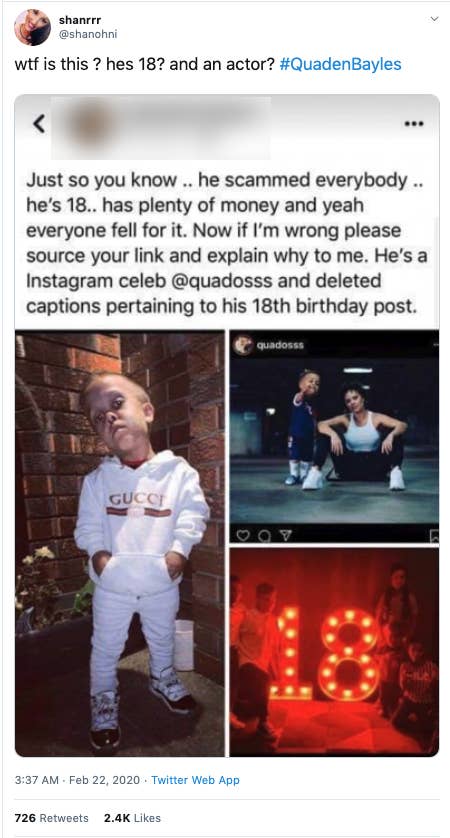
Task: Select the quadosss username above photo
Action: click(280, 345)
